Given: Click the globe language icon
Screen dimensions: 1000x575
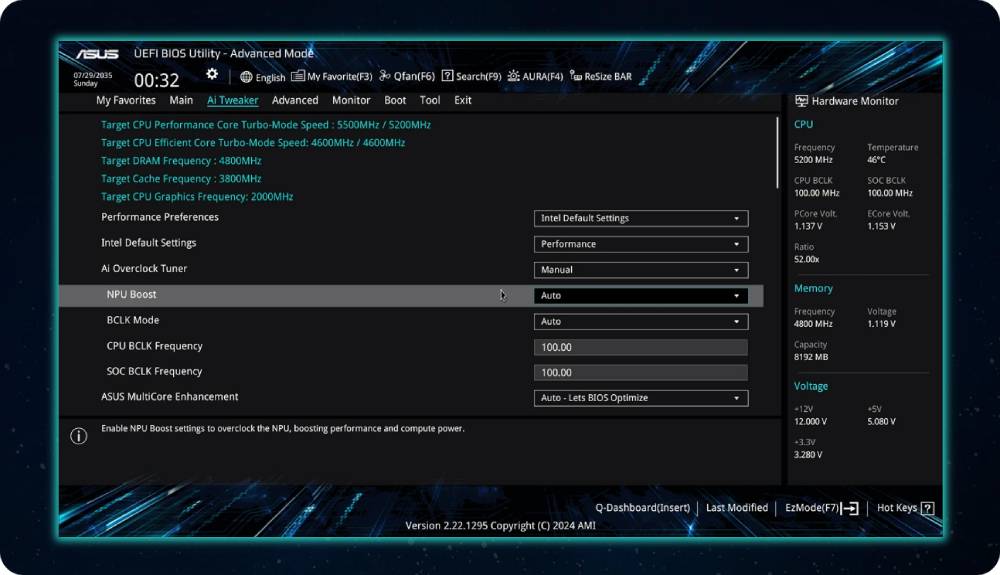Looking at the screenshot, I should [246, 77].
